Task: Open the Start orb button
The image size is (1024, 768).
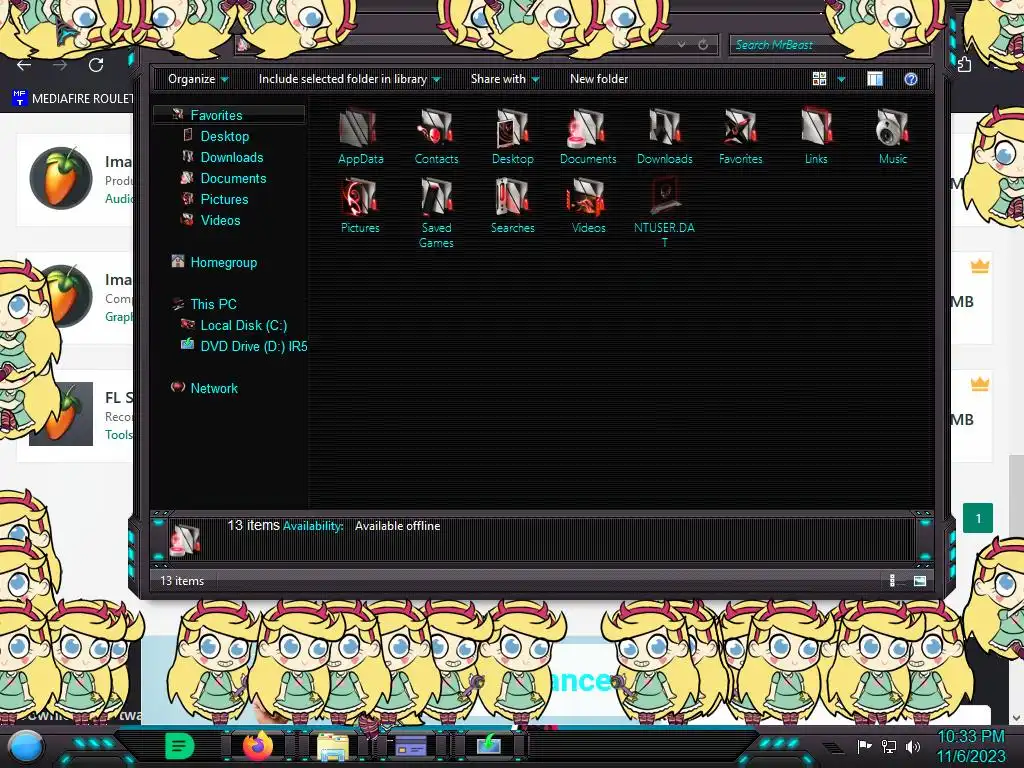Action: click(x=27, y=746)
